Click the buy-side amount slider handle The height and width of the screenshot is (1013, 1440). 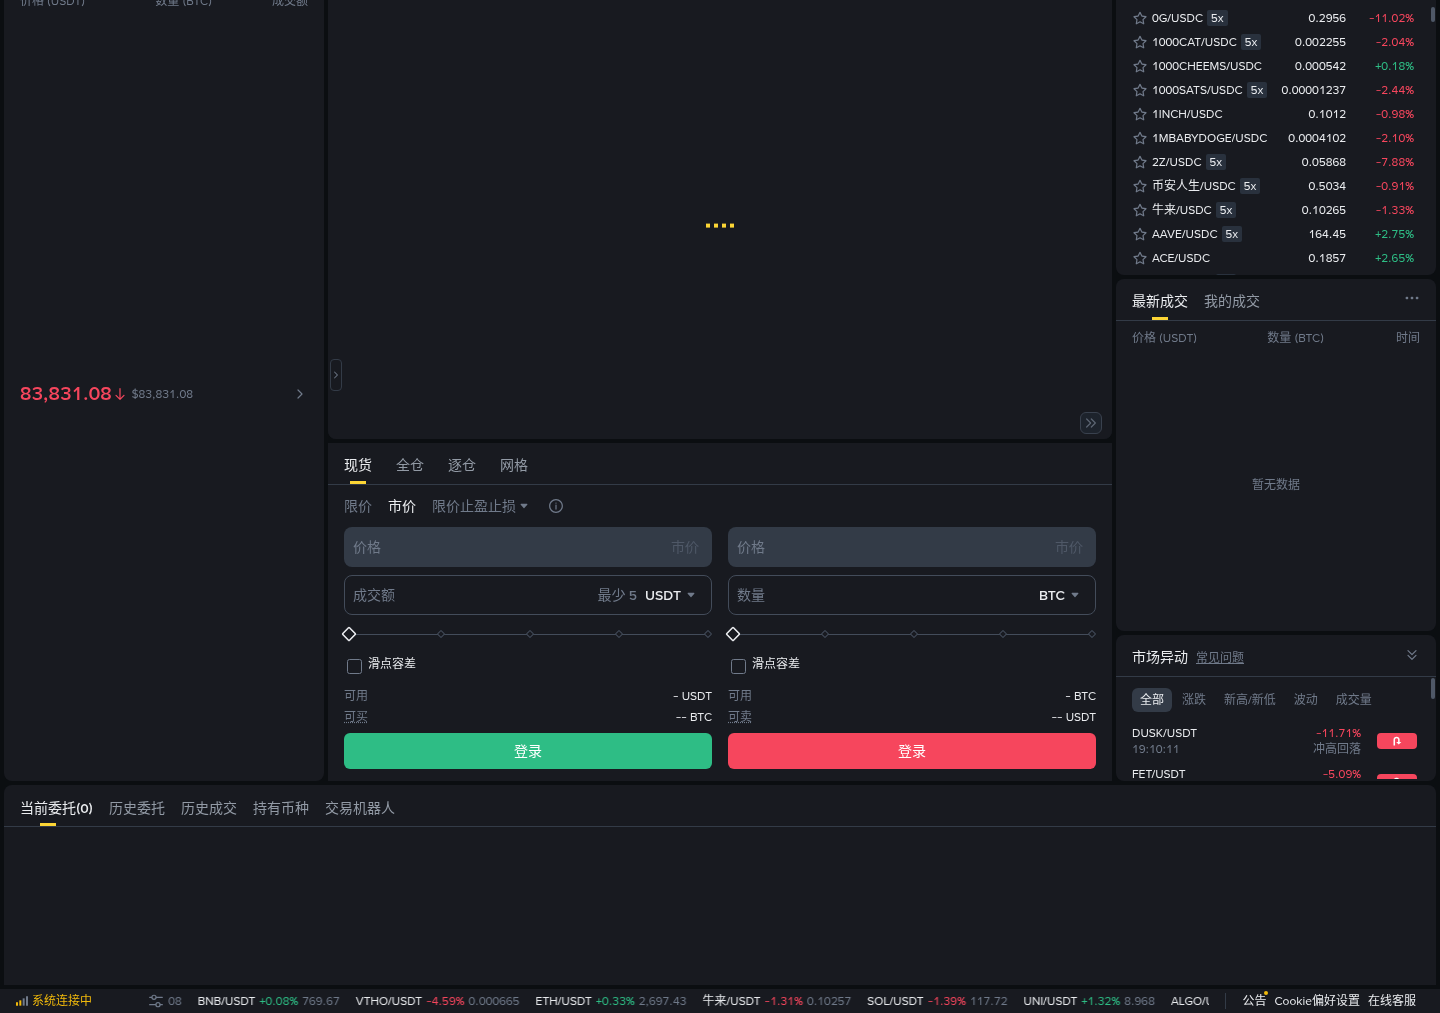349,634
